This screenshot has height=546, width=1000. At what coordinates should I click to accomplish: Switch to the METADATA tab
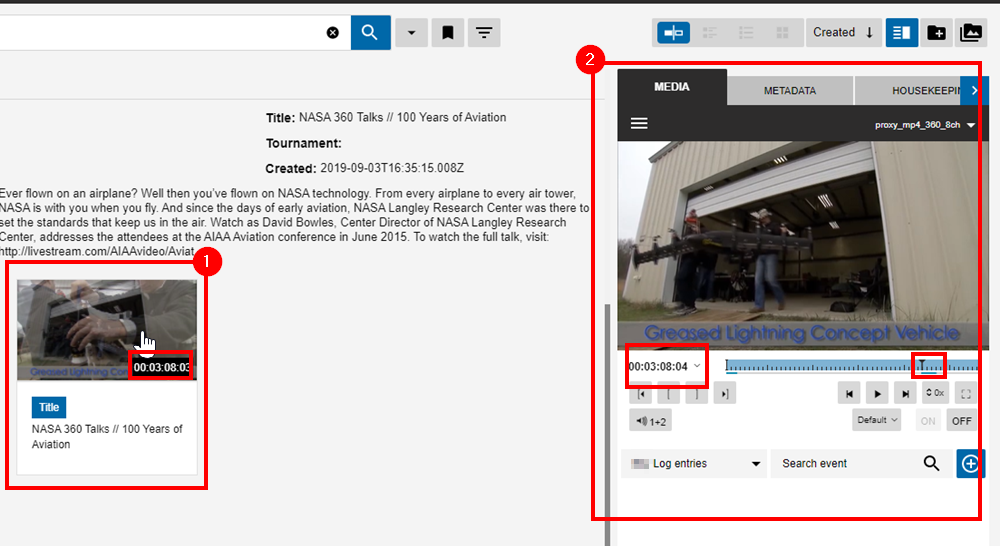(789, 91)
